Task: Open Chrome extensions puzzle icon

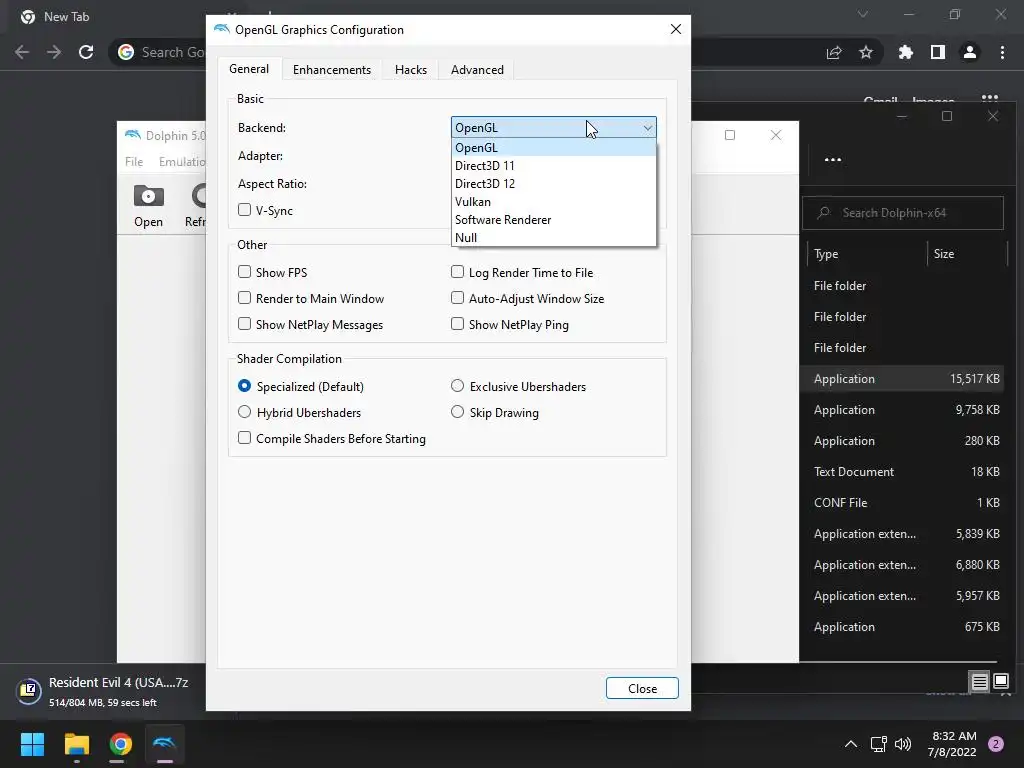Action: click(906, 52)
